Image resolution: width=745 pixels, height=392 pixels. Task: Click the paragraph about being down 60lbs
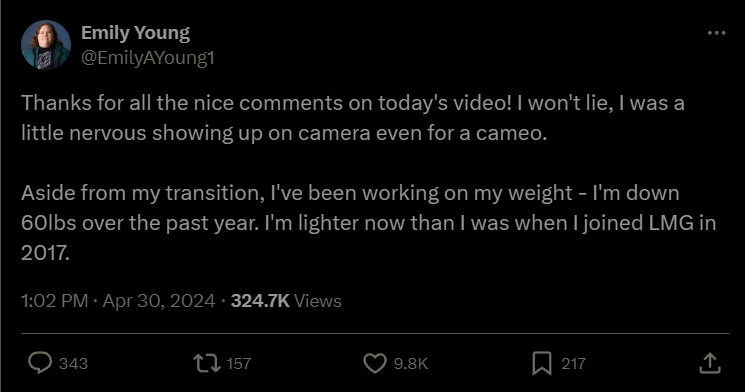368,223
